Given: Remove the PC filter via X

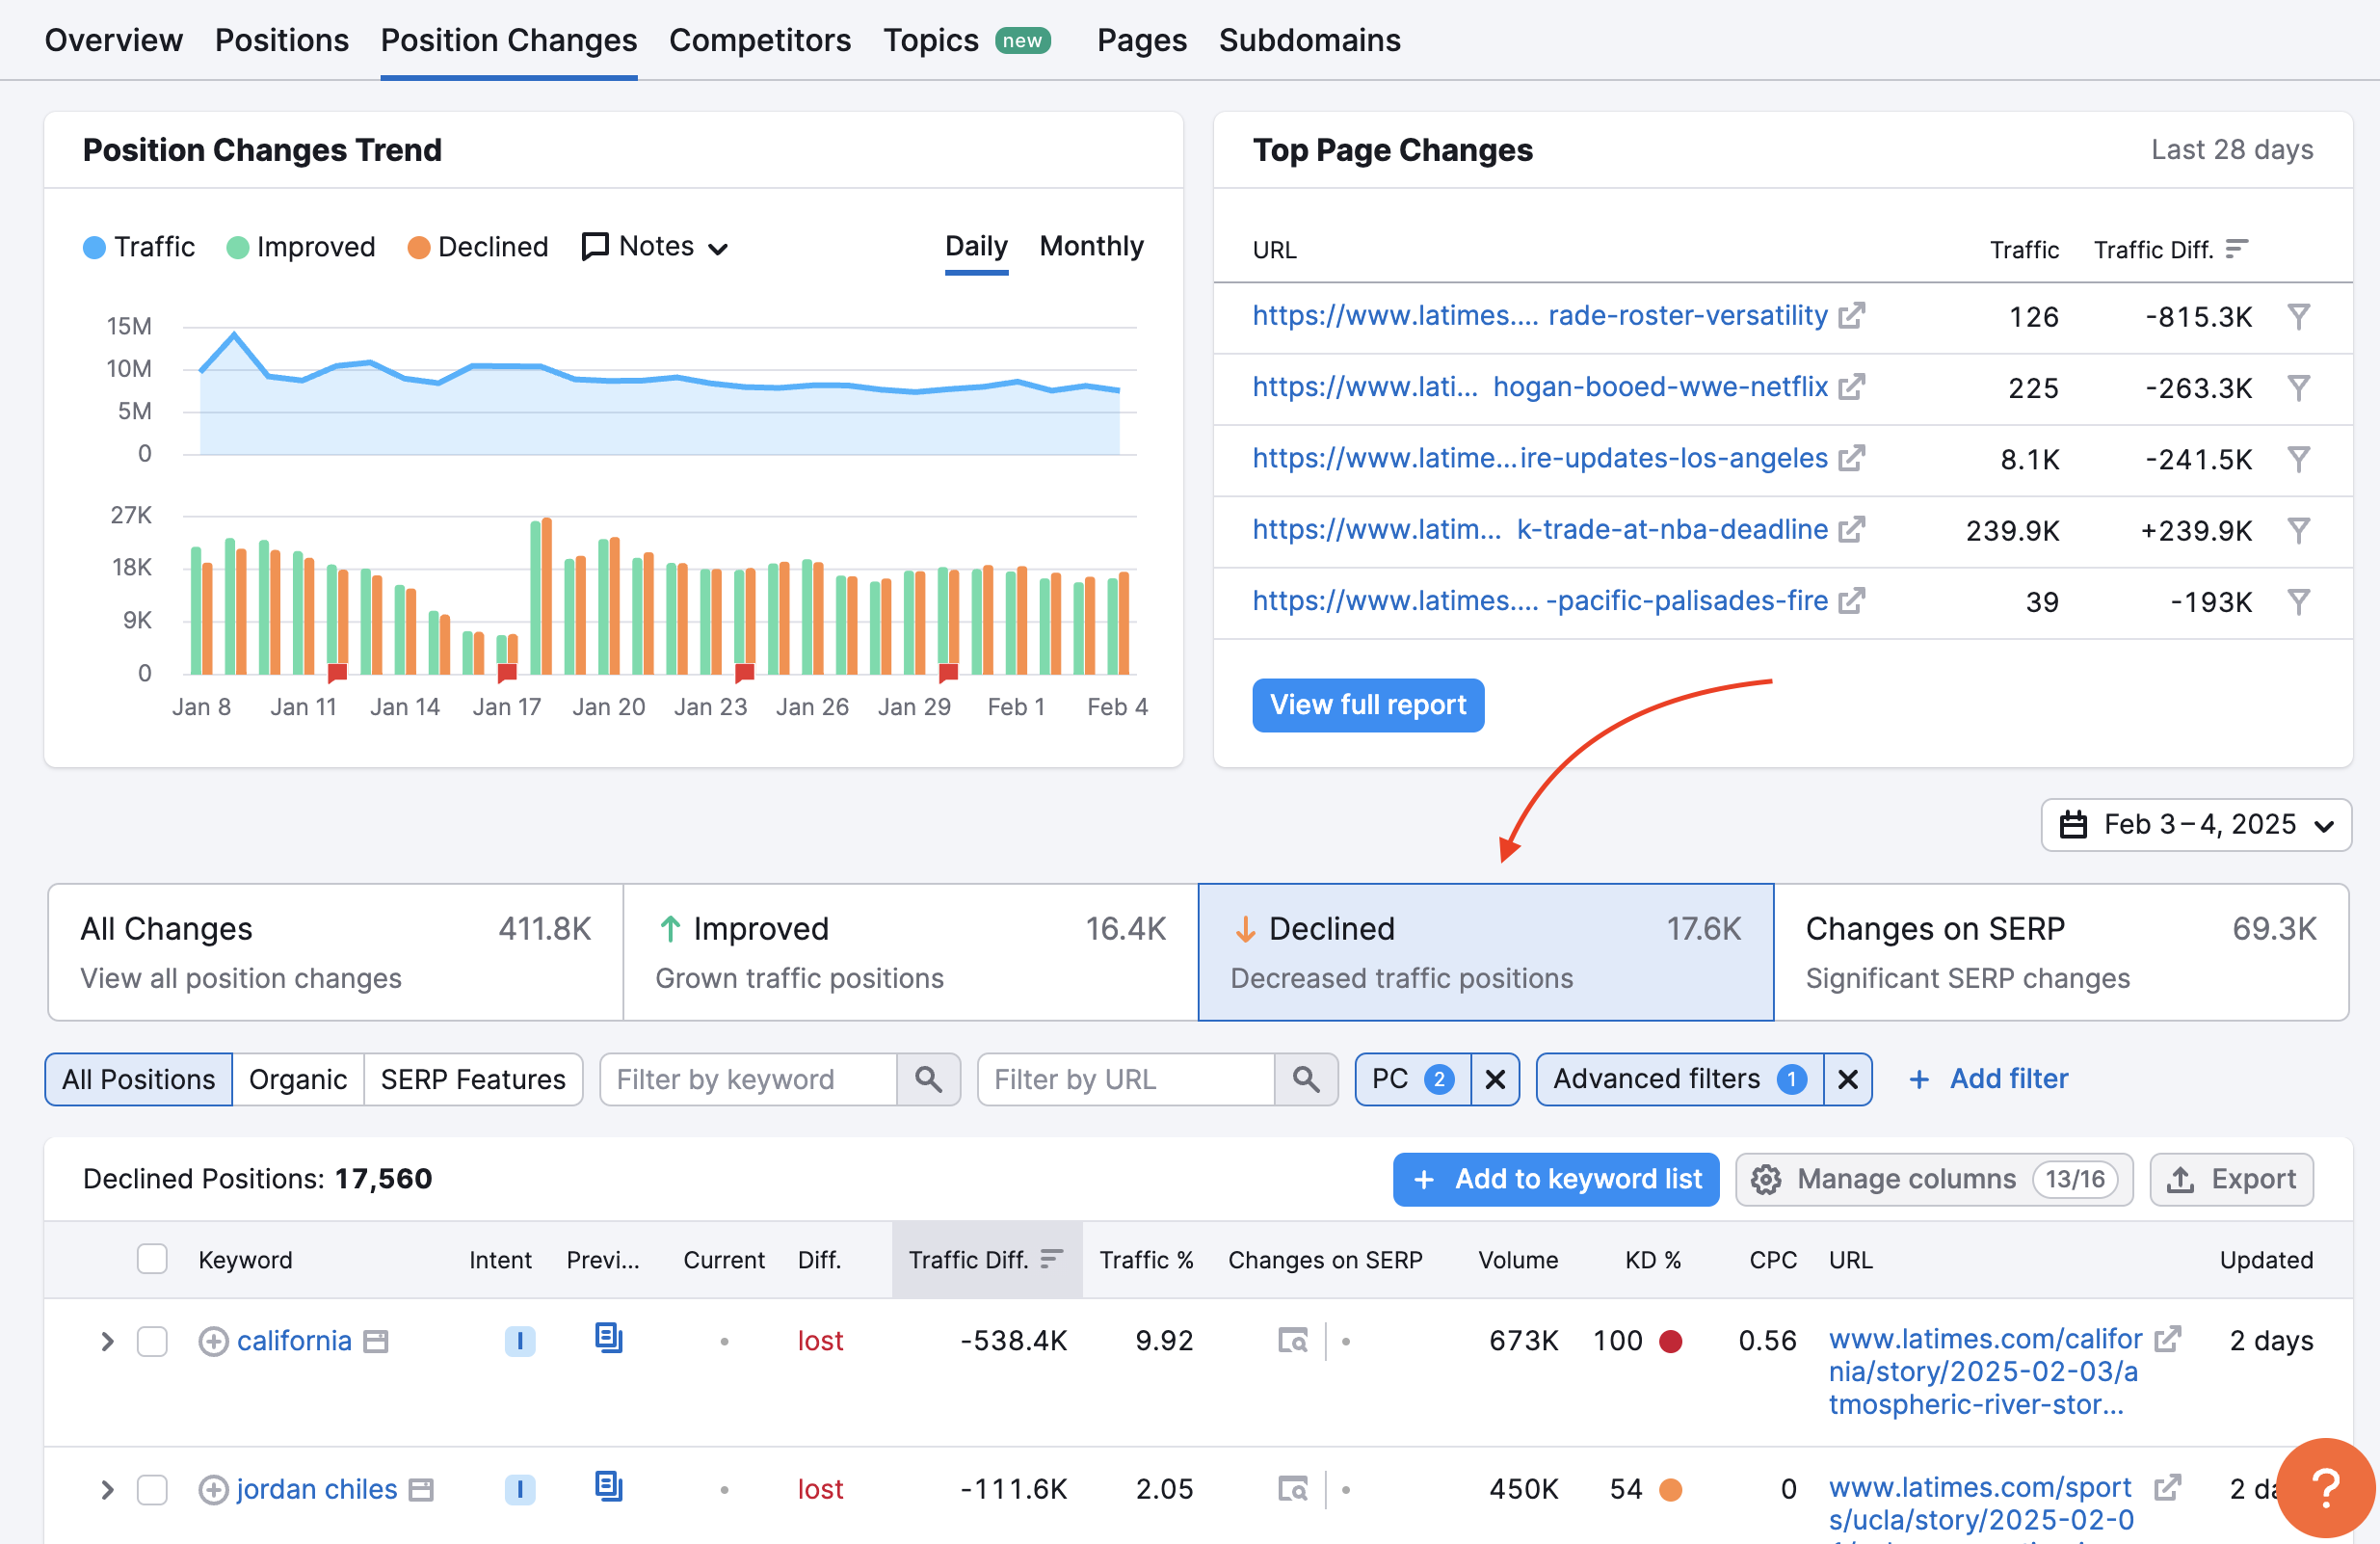Looking at the screenshot, I should [1495, 1079].
